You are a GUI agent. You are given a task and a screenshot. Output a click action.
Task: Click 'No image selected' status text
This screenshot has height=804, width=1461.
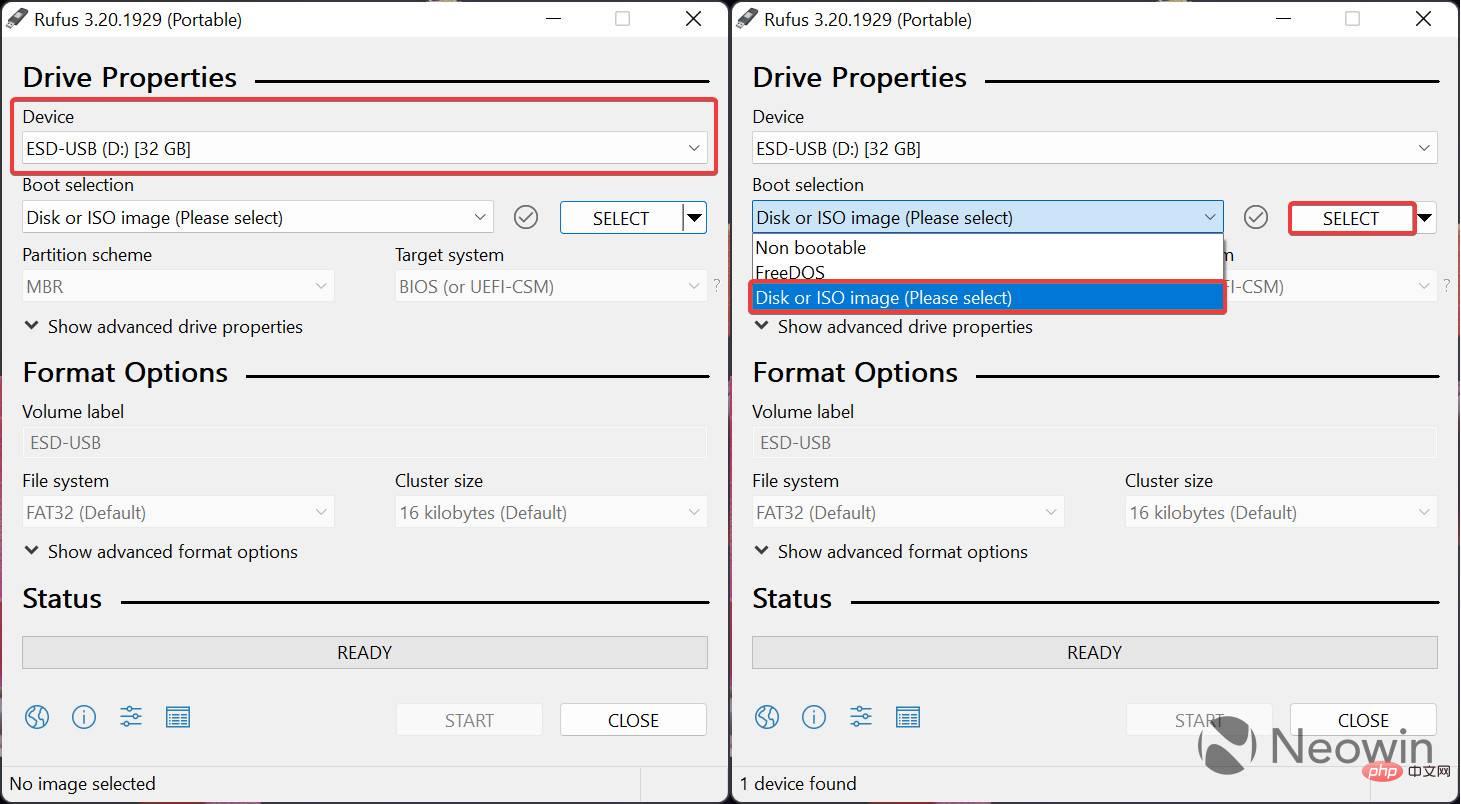pyautogui.click(x=82, y=783)
